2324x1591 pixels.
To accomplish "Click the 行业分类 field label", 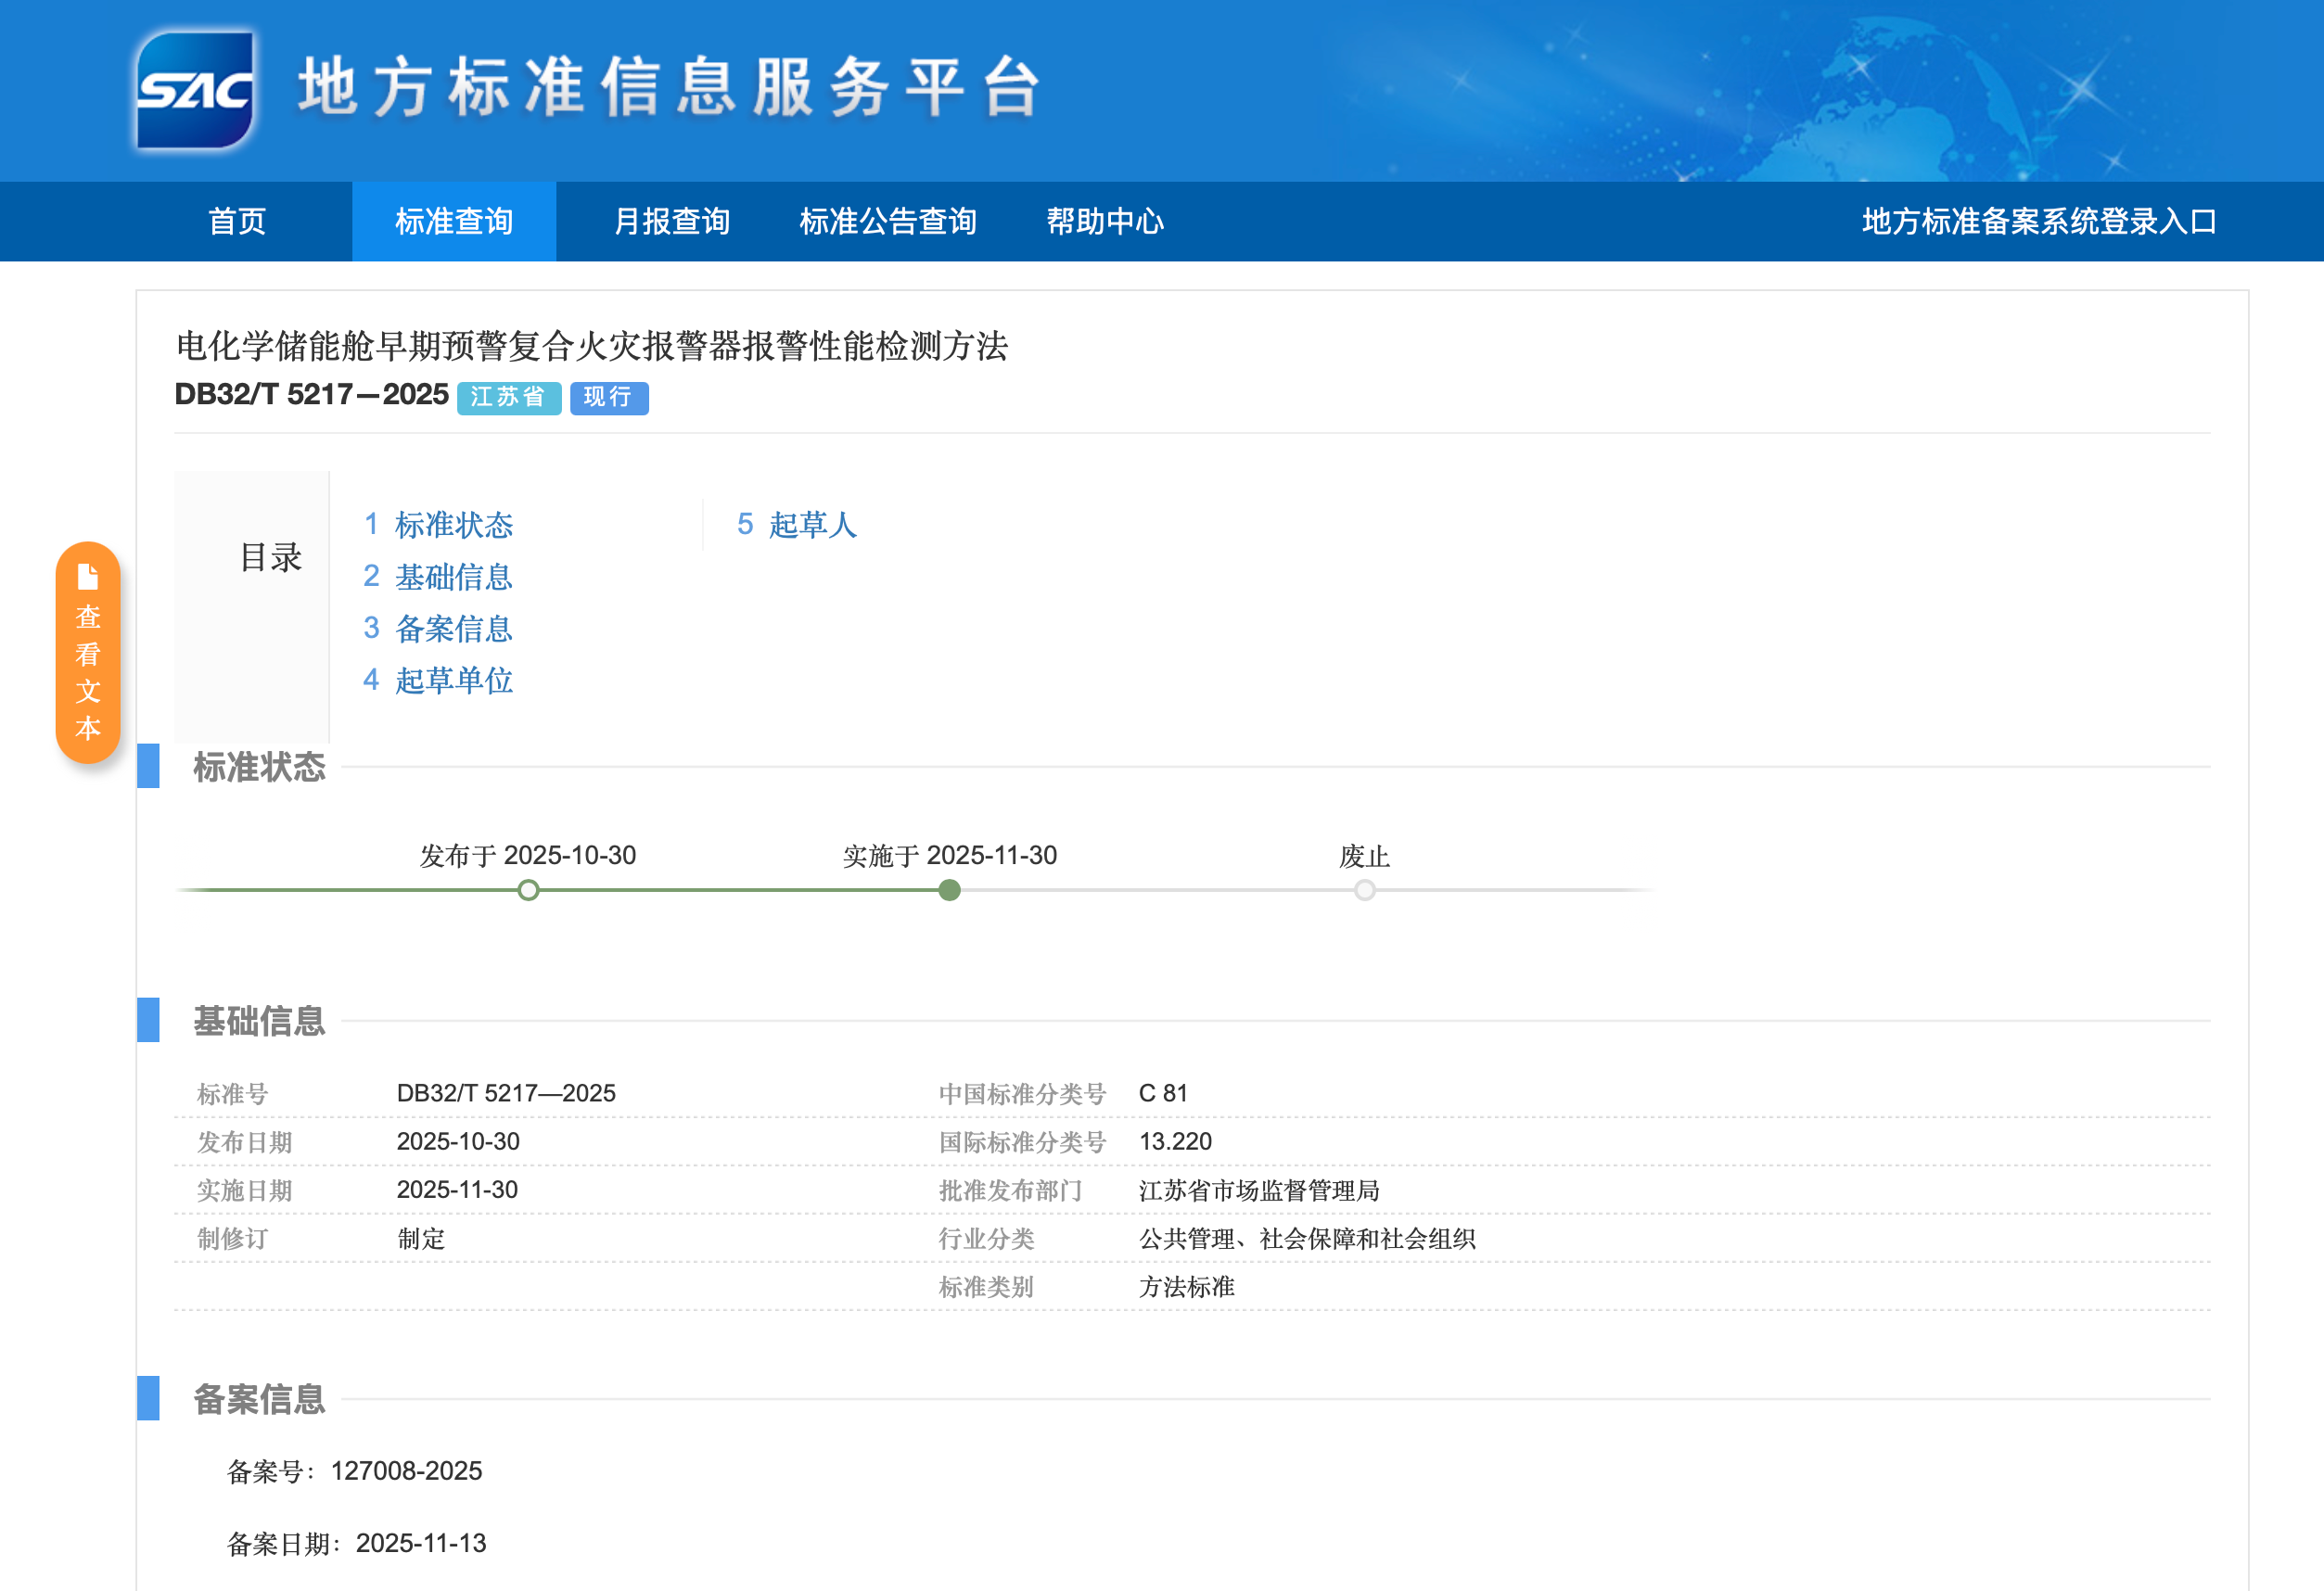I will (x=986, y=1238).
